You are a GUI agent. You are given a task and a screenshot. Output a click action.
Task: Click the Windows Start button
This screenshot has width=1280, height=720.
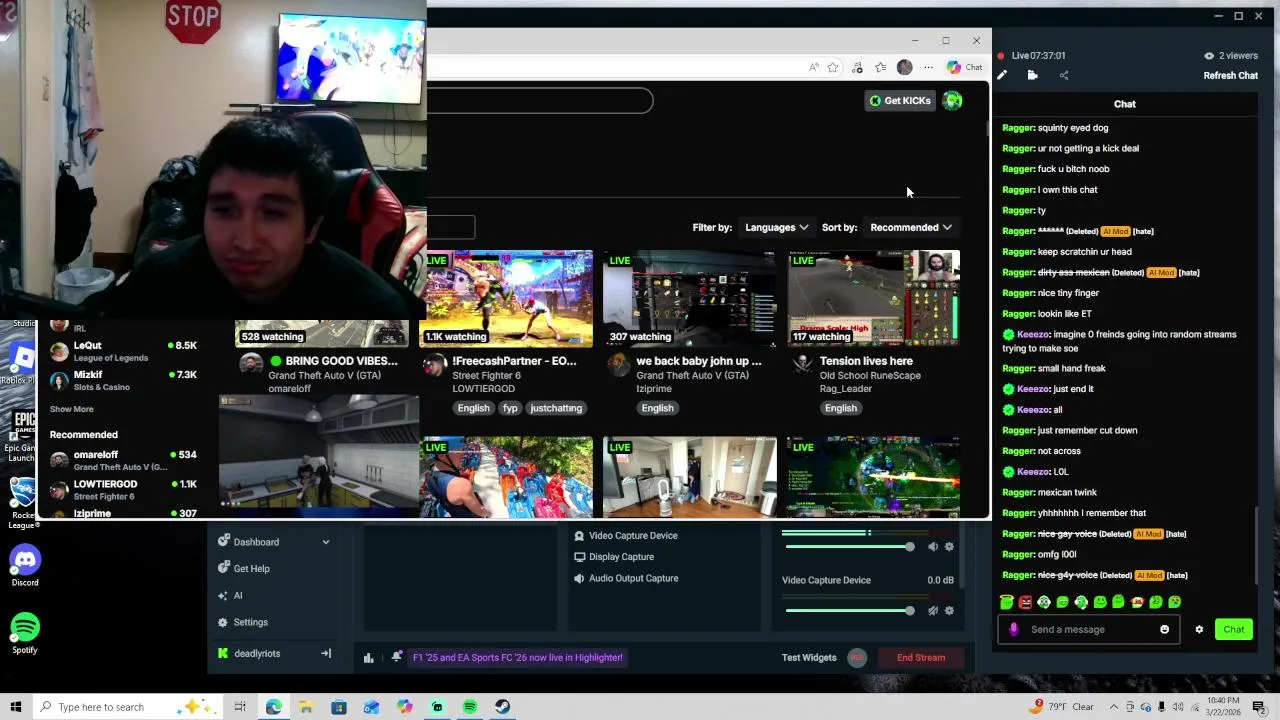pos(15,707)
